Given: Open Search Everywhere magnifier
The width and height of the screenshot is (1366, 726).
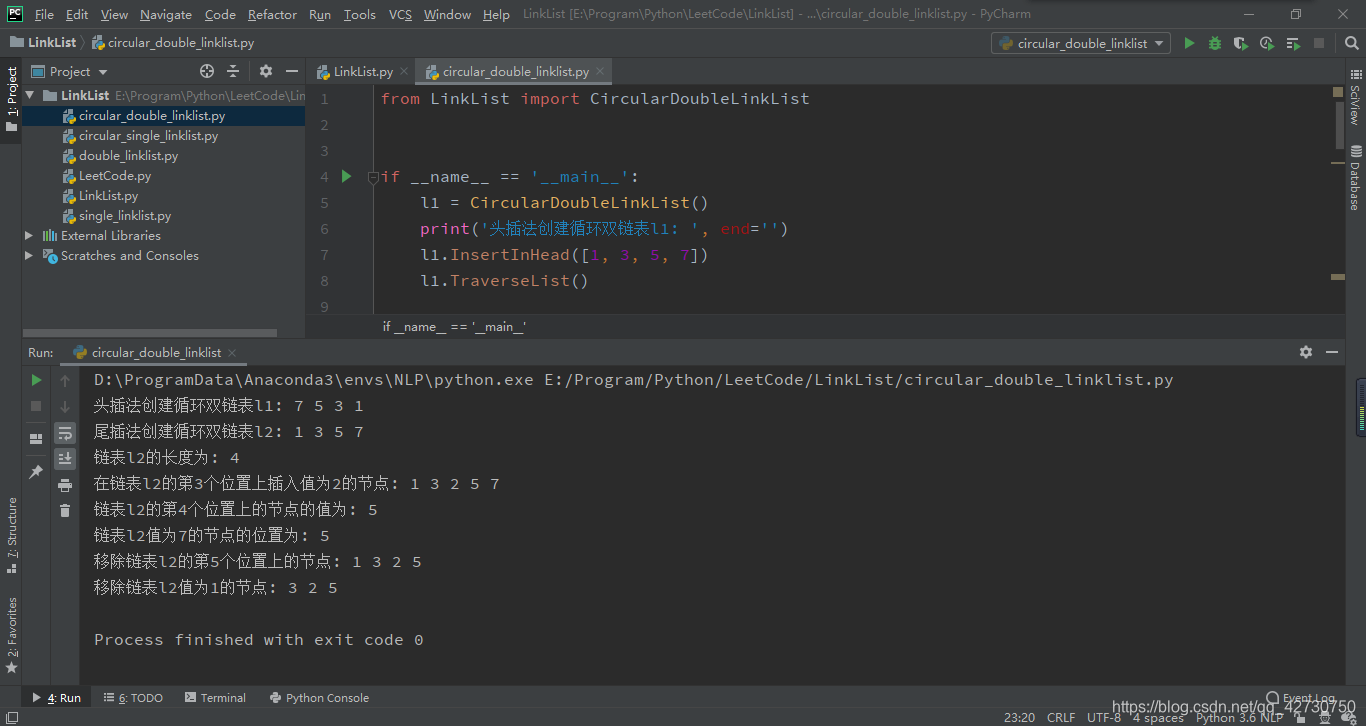Looking at the screenshot, I should 1350,43.
